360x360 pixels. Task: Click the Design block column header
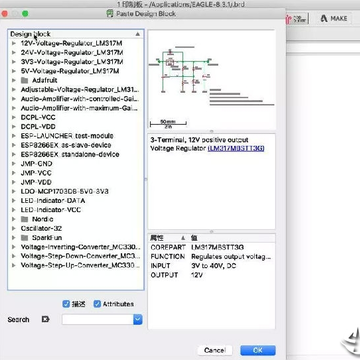(76, 34)
